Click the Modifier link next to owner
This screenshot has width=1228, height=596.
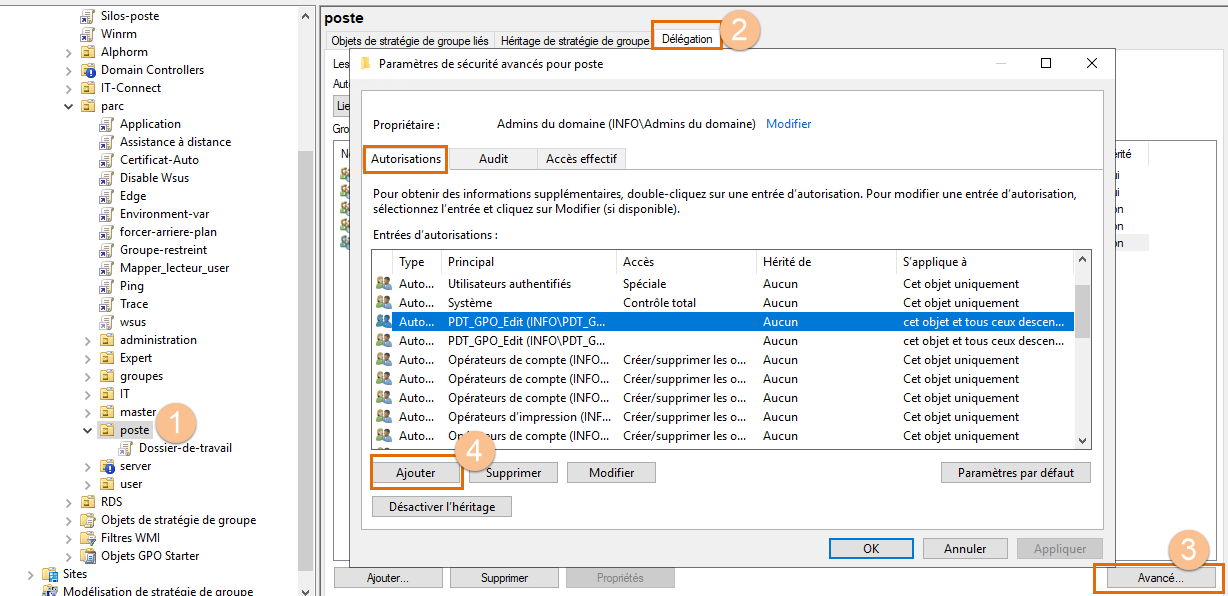click(788, 124)
